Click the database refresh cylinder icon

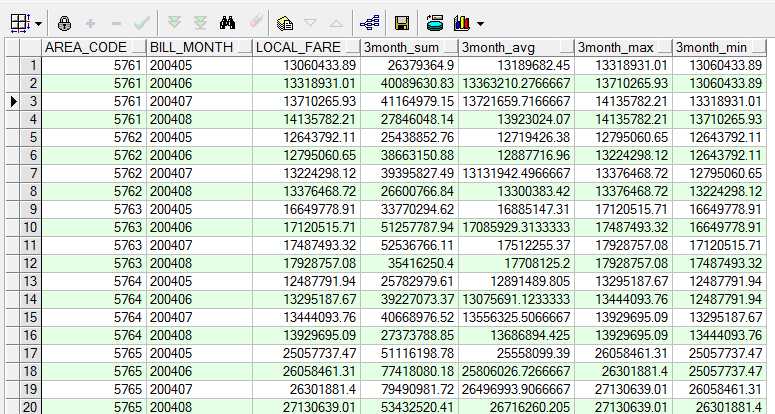pyautogui.click(x=434, y=23)
